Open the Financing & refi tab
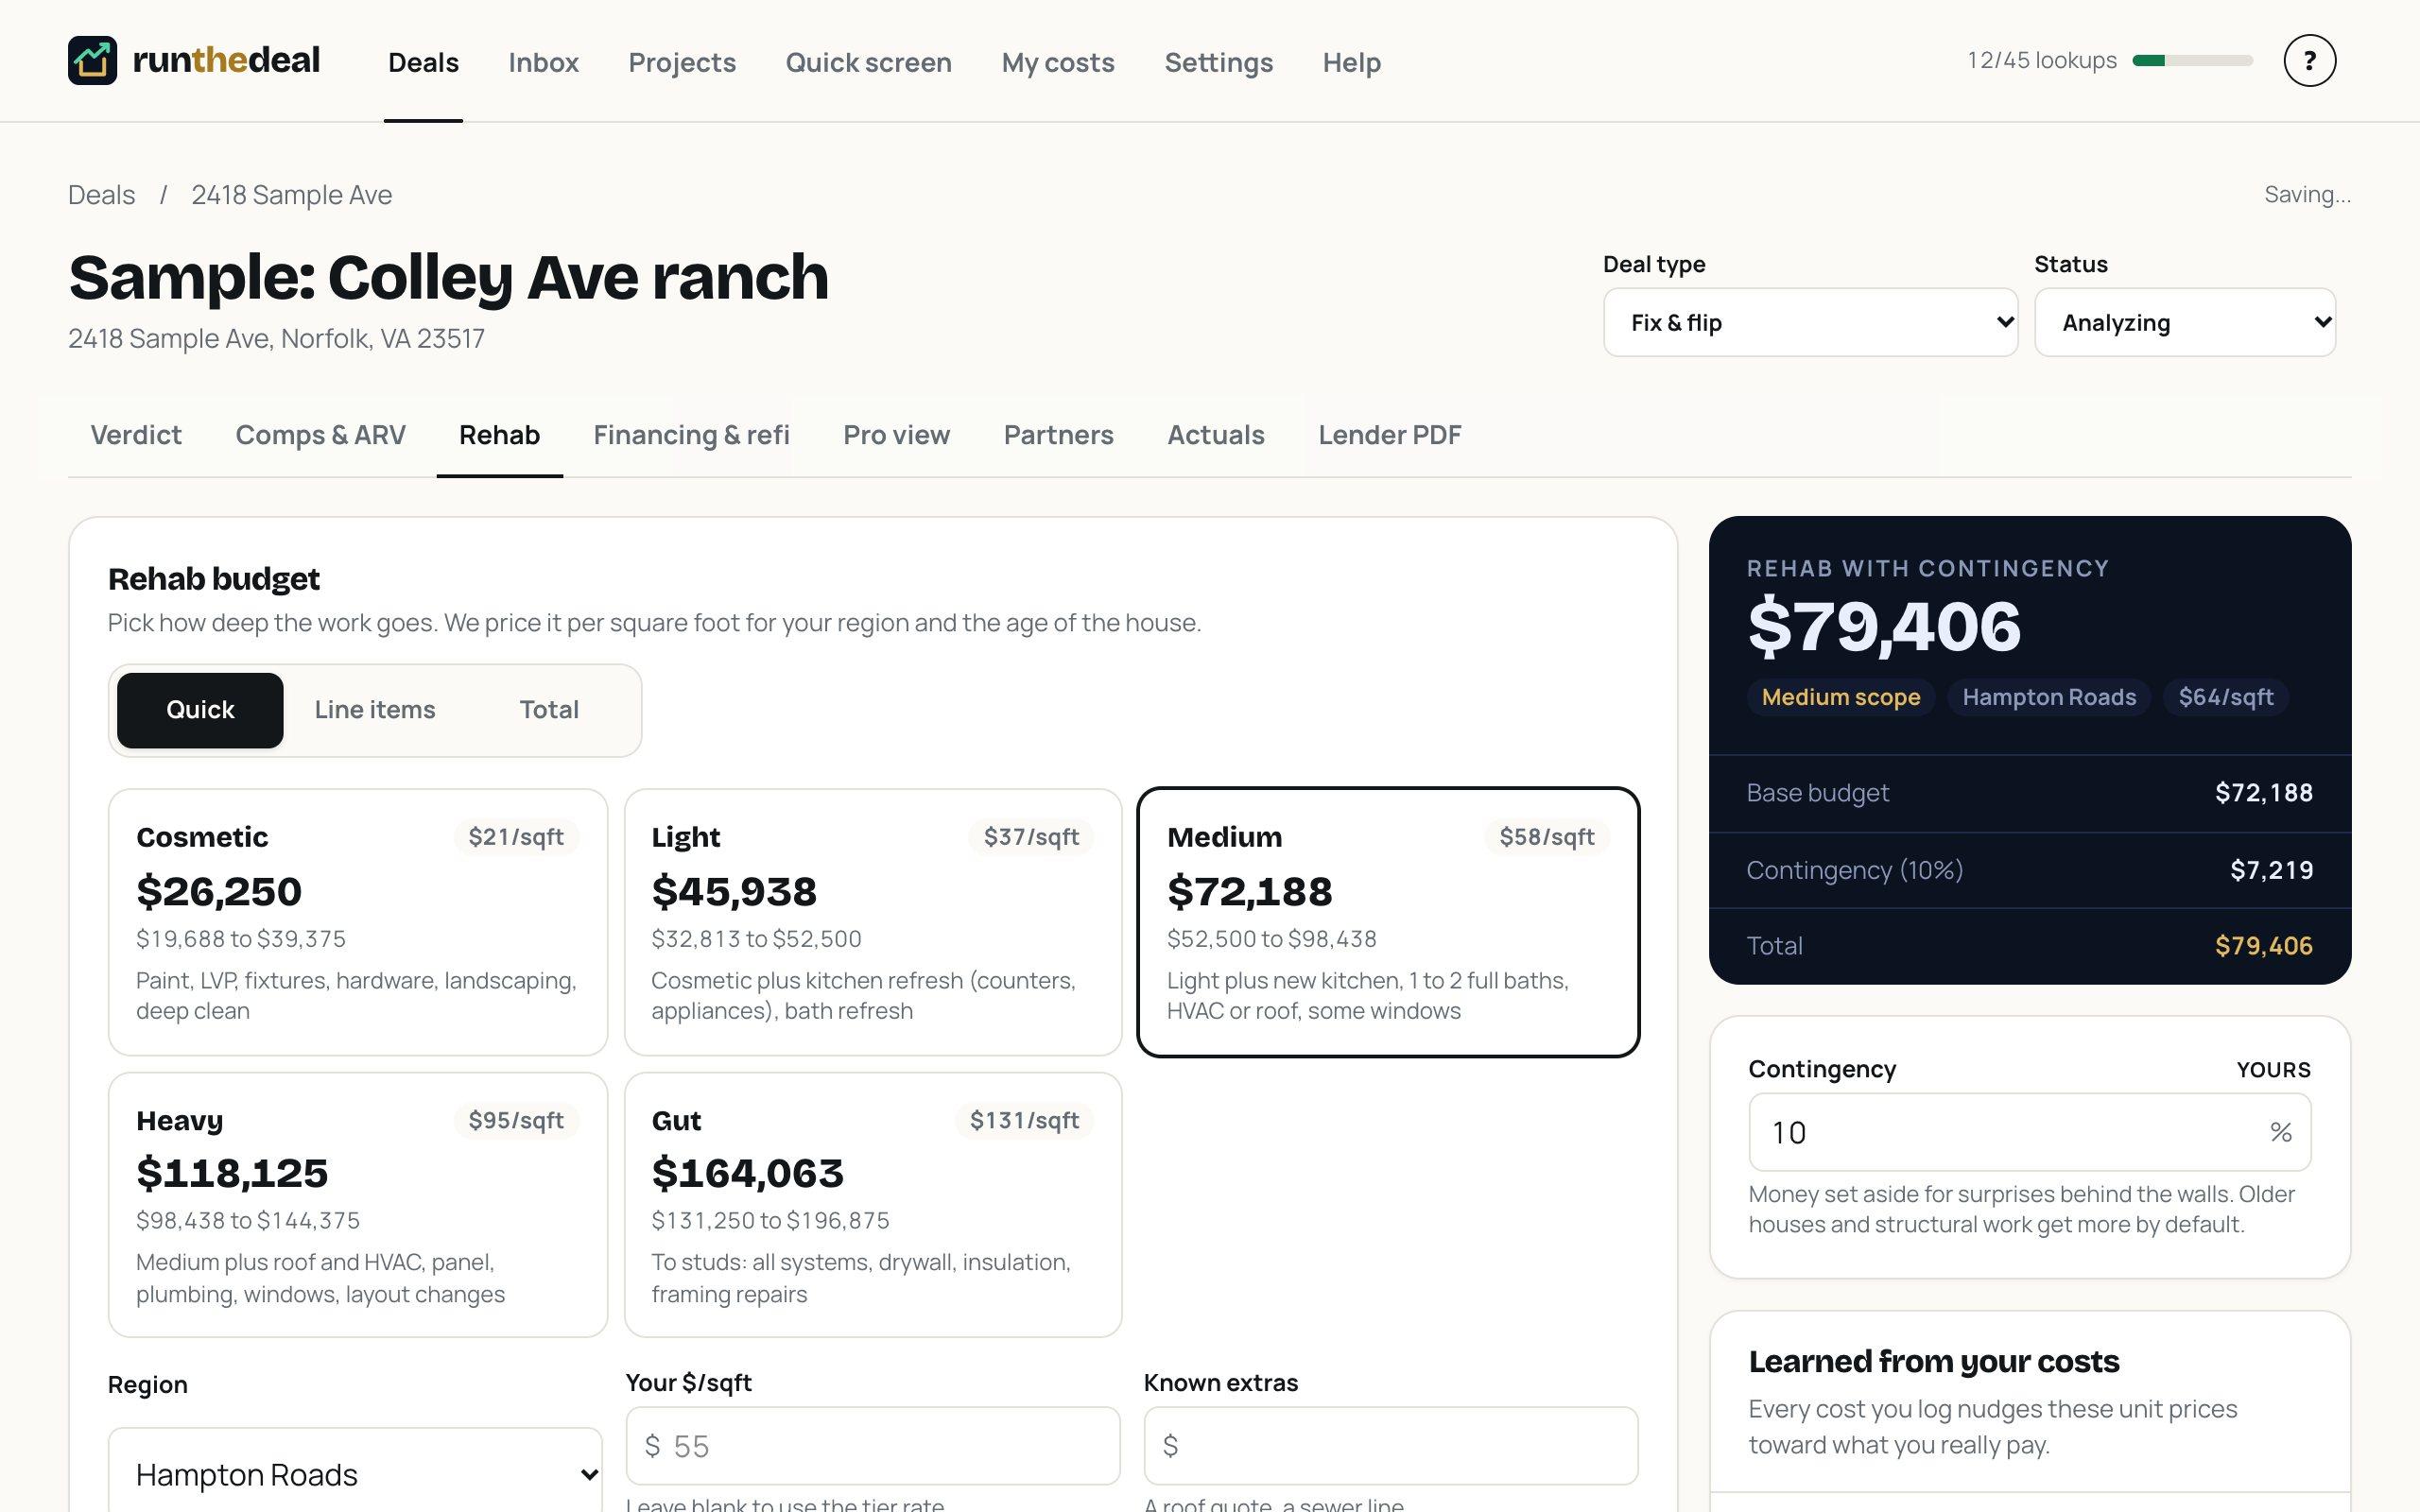 pos(691,435)
